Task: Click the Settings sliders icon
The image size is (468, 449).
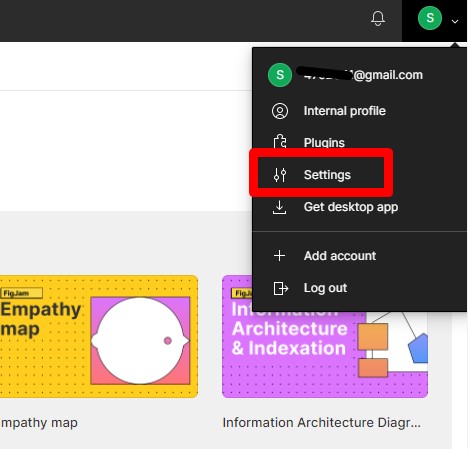Action: [x=280, y=175]
